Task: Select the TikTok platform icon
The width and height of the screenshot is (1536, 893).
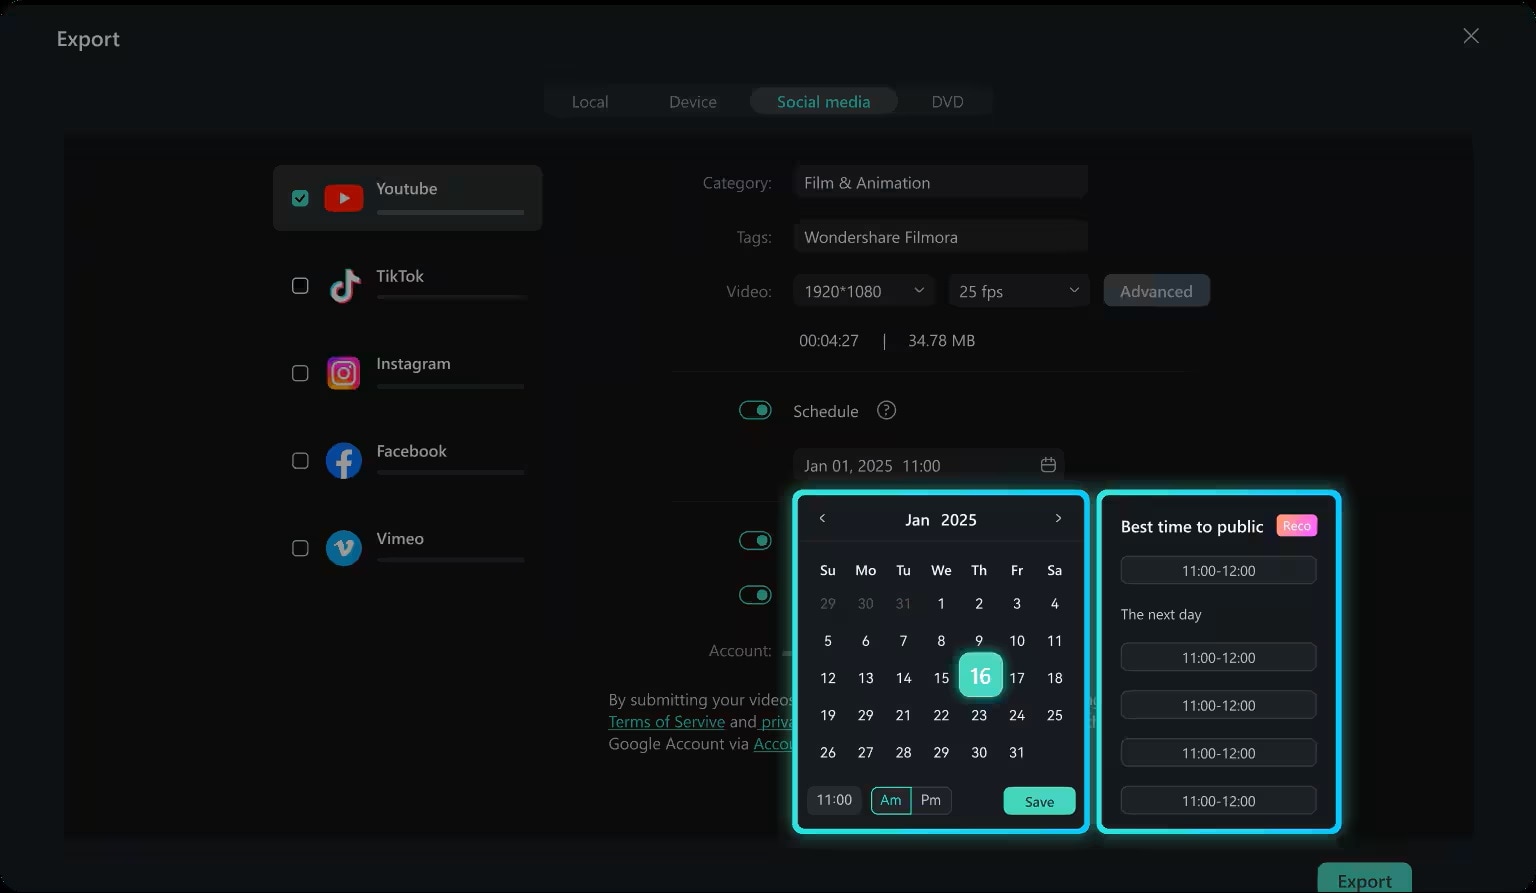Action: tap(343, 285)
